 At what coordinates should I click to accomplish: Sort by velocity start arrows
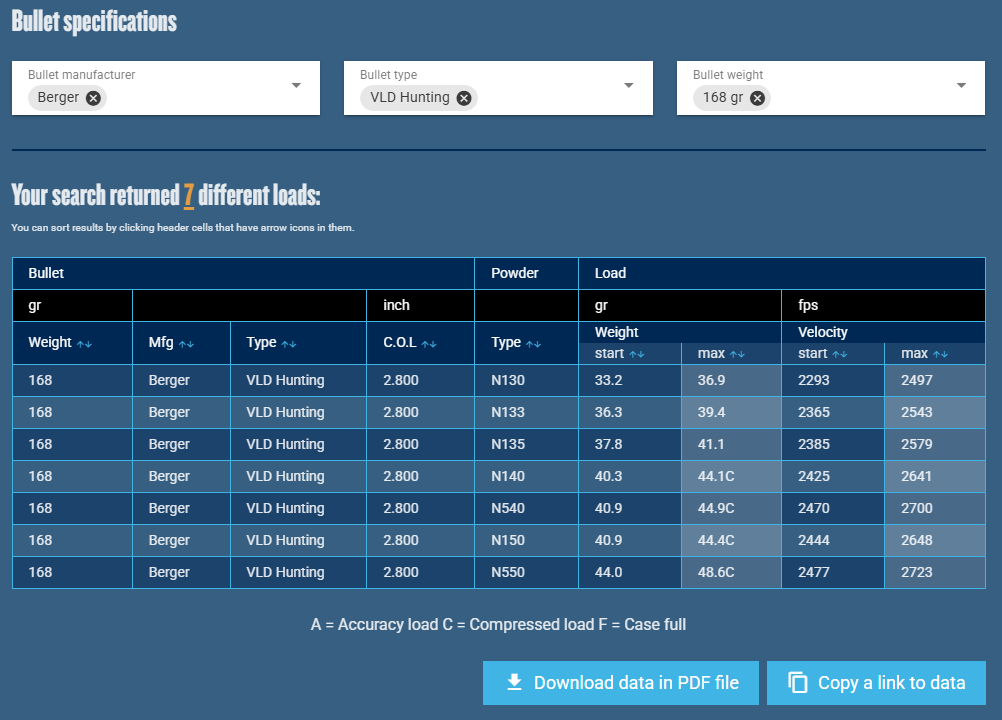click(840, 354)
